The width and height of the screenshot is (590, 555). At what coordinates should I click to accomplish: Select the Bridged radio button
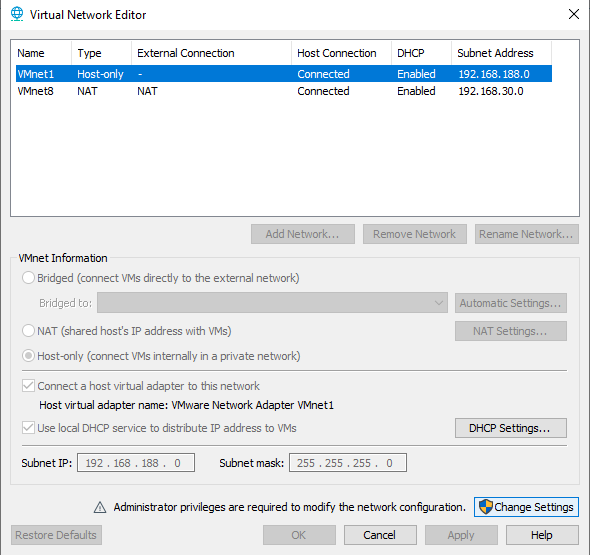tap(28, 278)
